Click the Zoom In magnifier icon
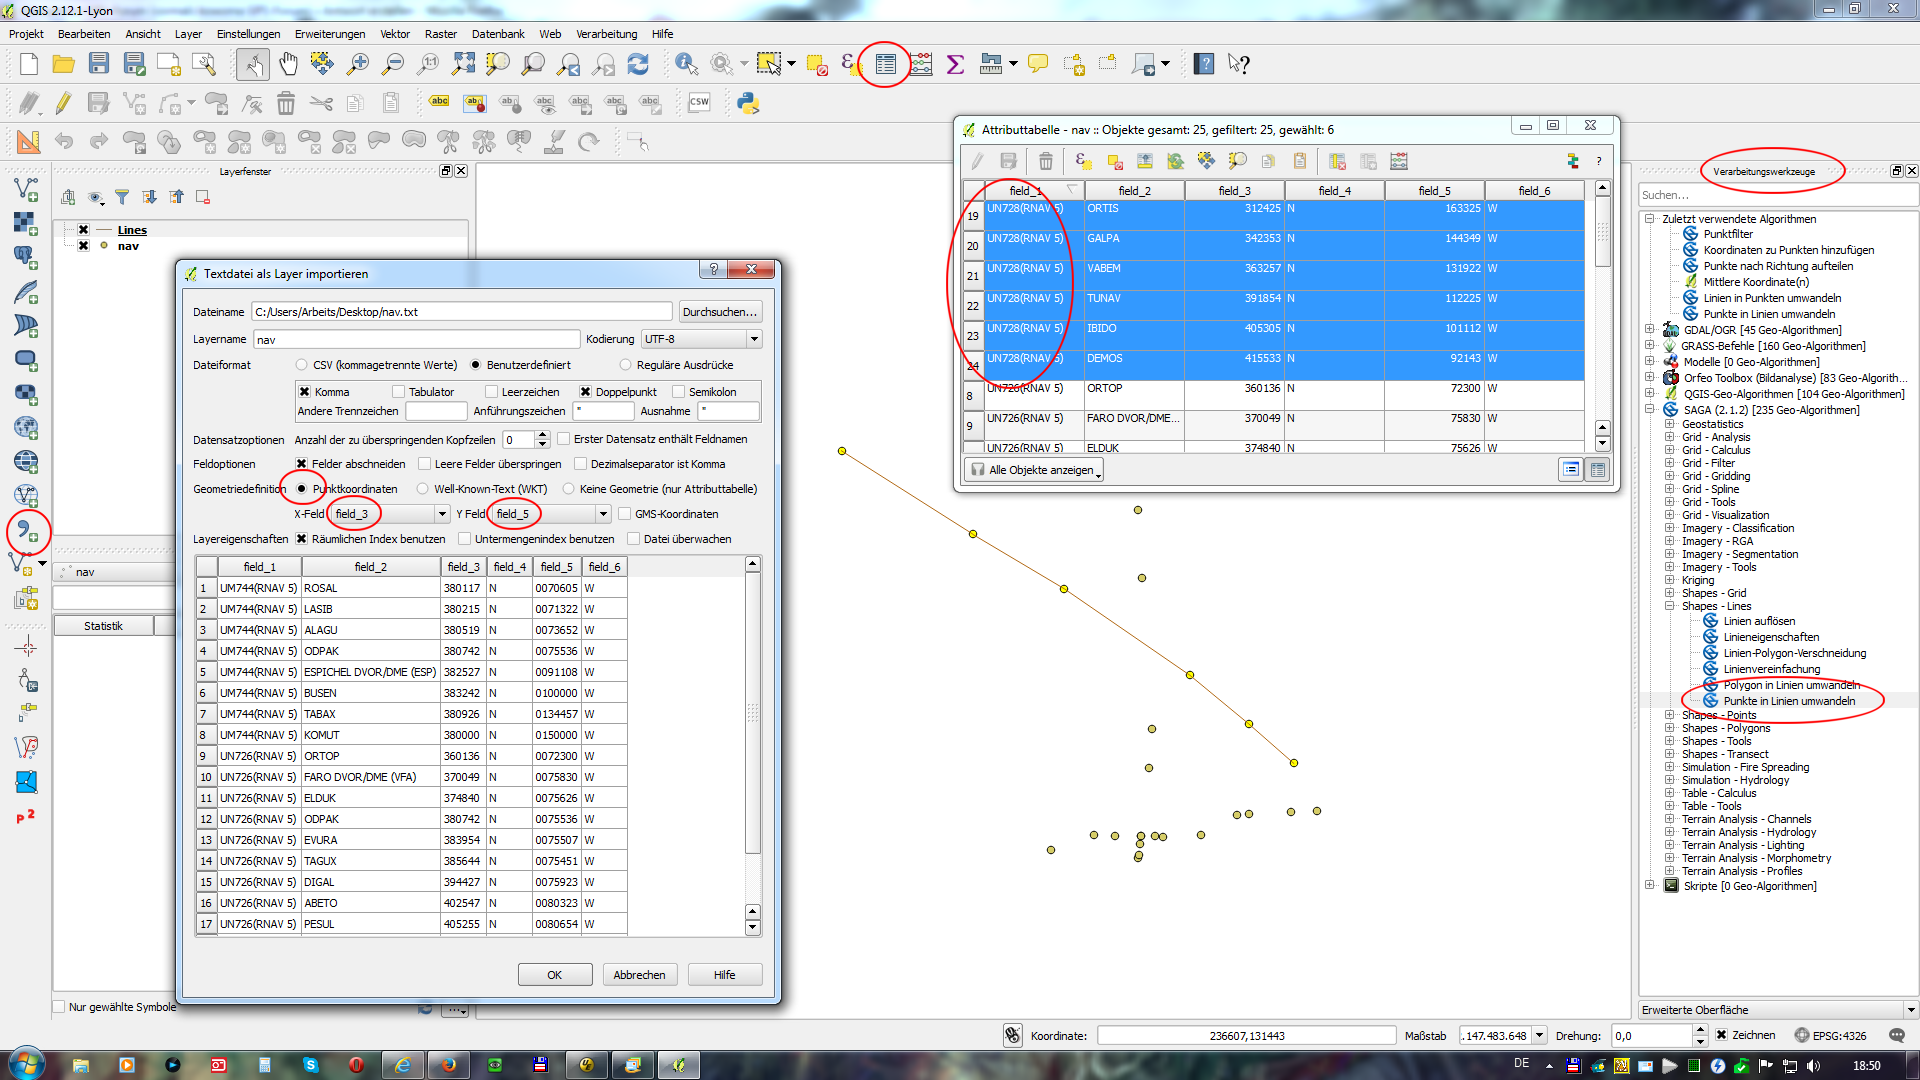Viewport: 1920px width, 1080px height. (x=357, y=64)
